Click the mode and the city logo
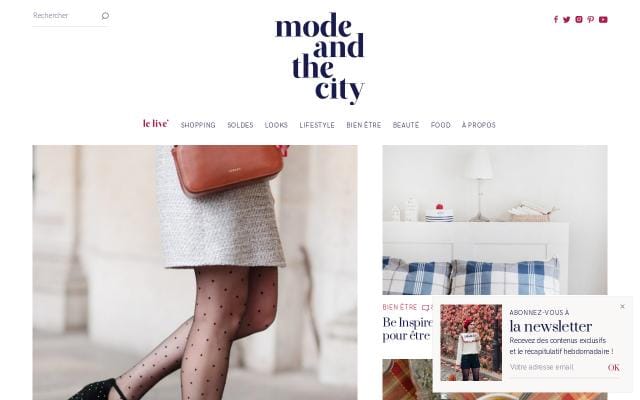This screenshot has height=400, width=640. (x=320, y=58)
